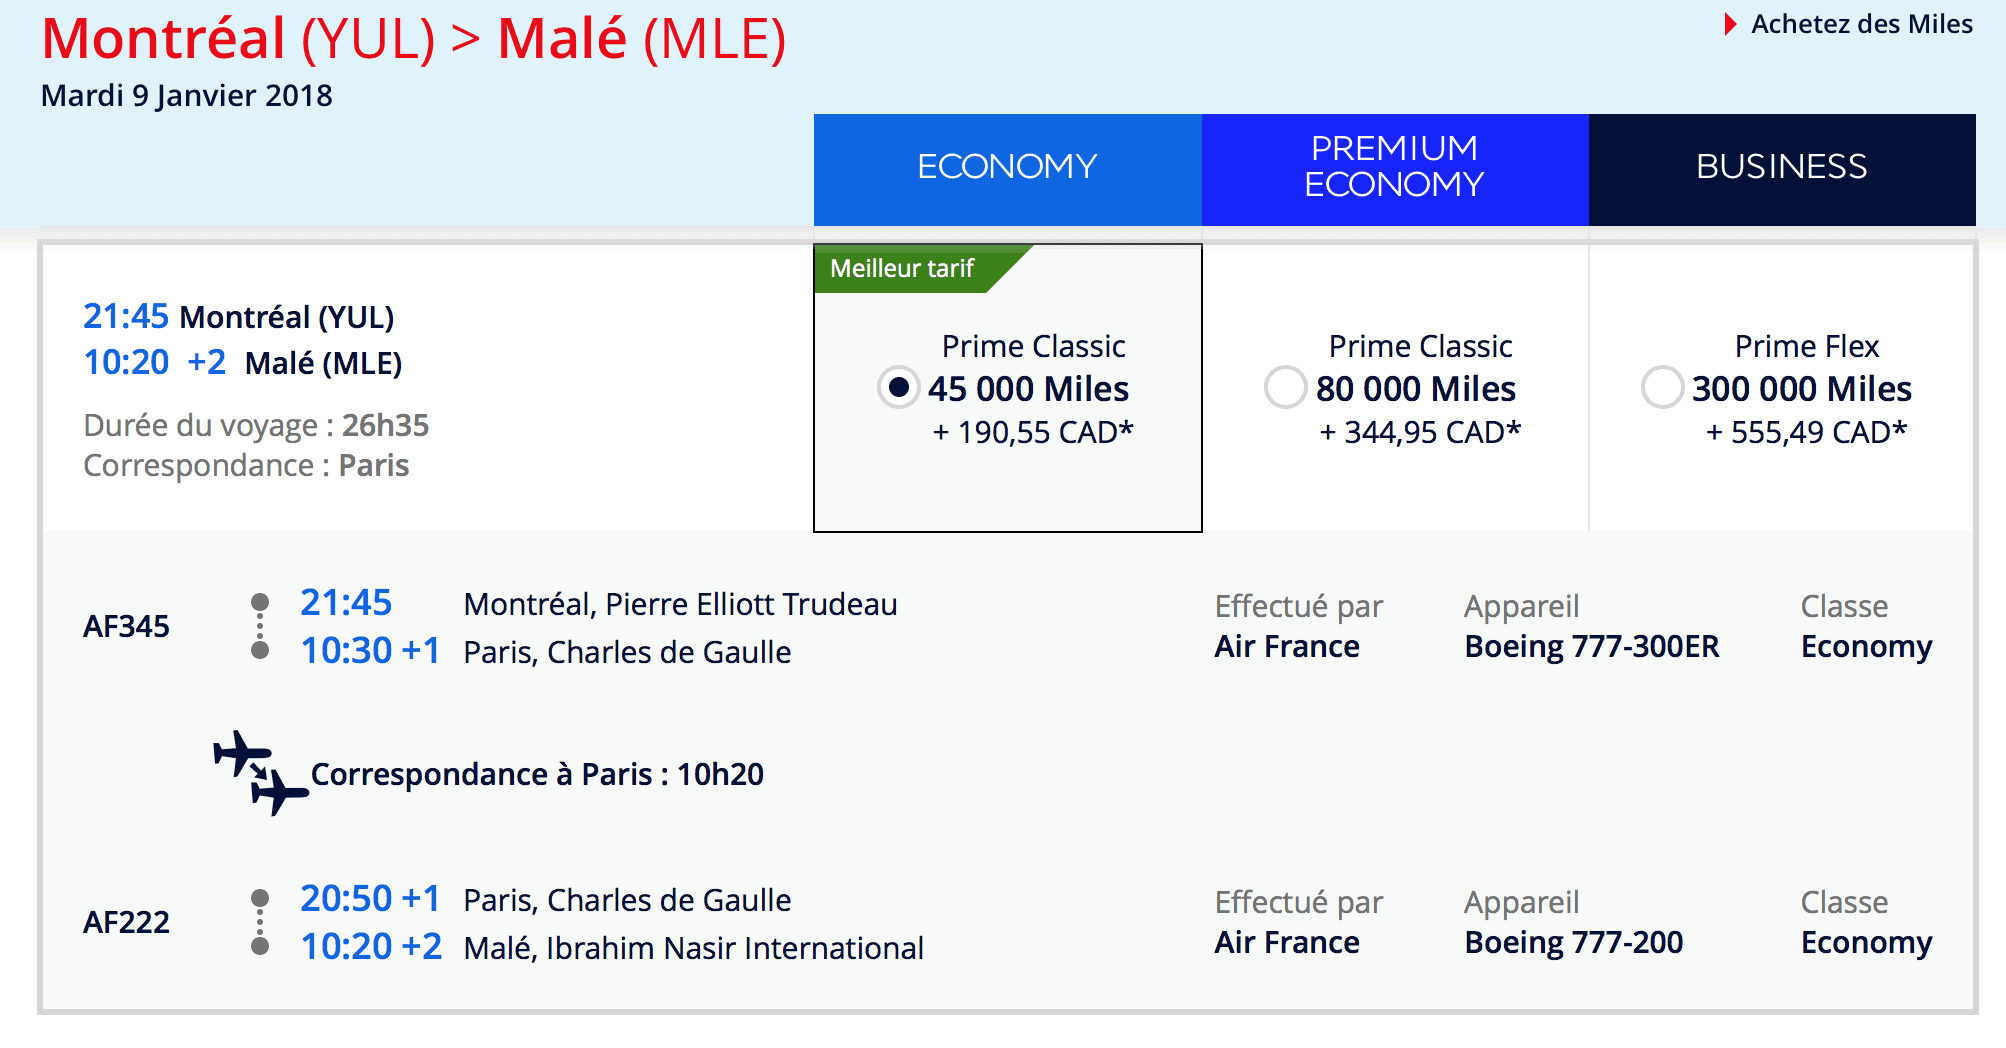This screenshot has height=1048, width=2006.
Task: Switch to the Economy cabin tab
Action: 1007,167
